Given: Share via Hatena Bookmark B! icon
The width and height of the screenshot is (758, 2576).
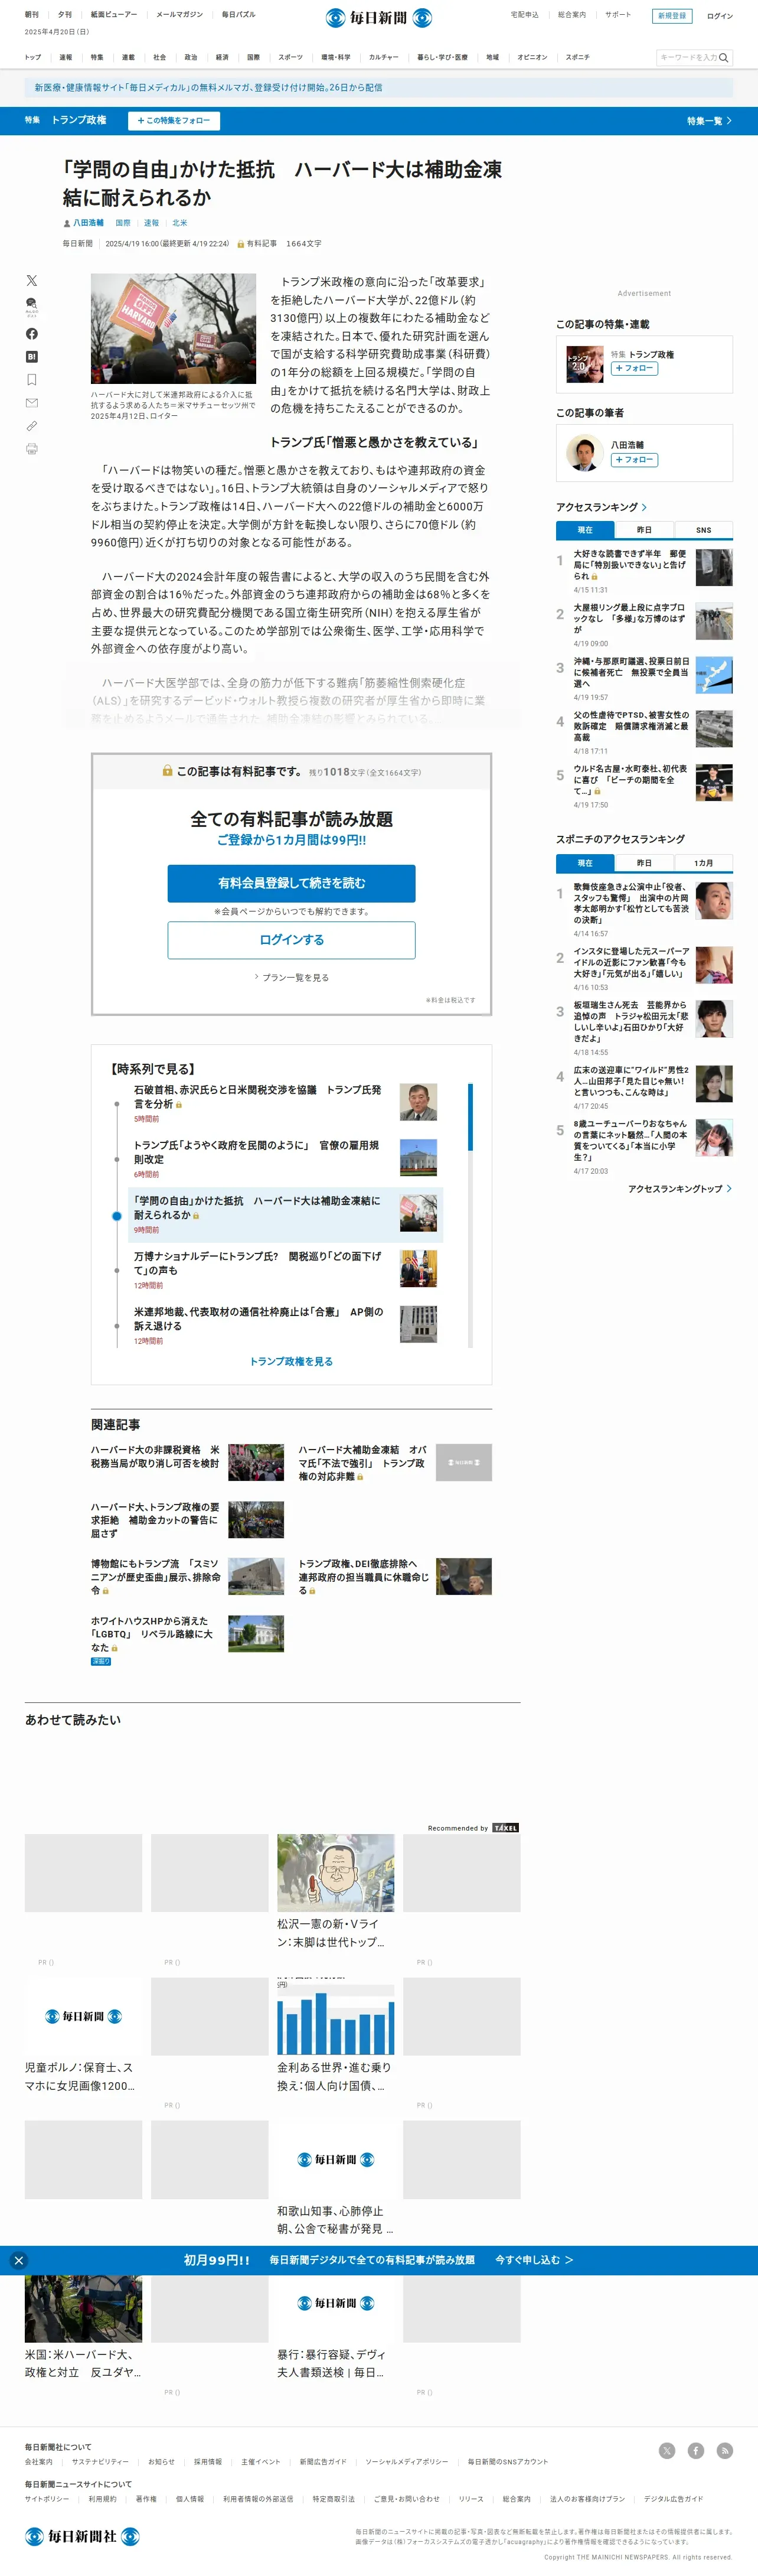Looking at the screenshot, I should 32,357.
